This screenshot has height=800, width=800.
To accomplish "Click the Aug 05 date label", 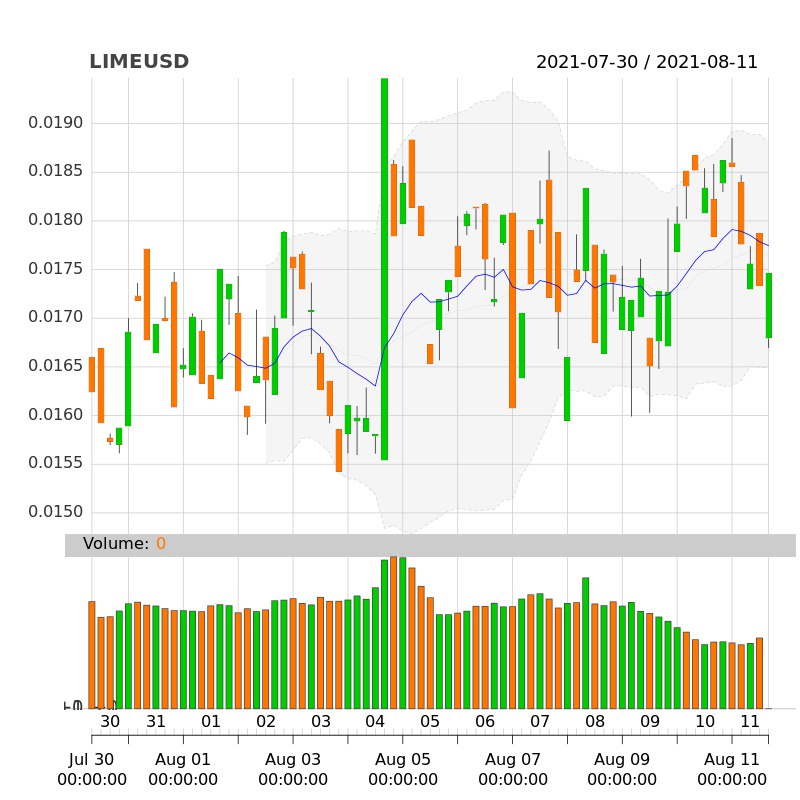I will 403,760.
